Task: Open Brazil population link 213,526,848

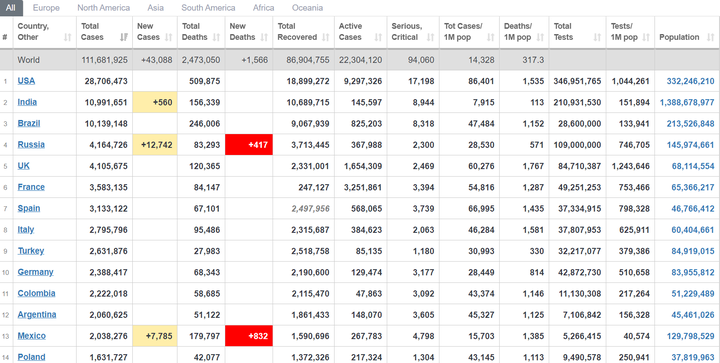Action: [691, 123]
